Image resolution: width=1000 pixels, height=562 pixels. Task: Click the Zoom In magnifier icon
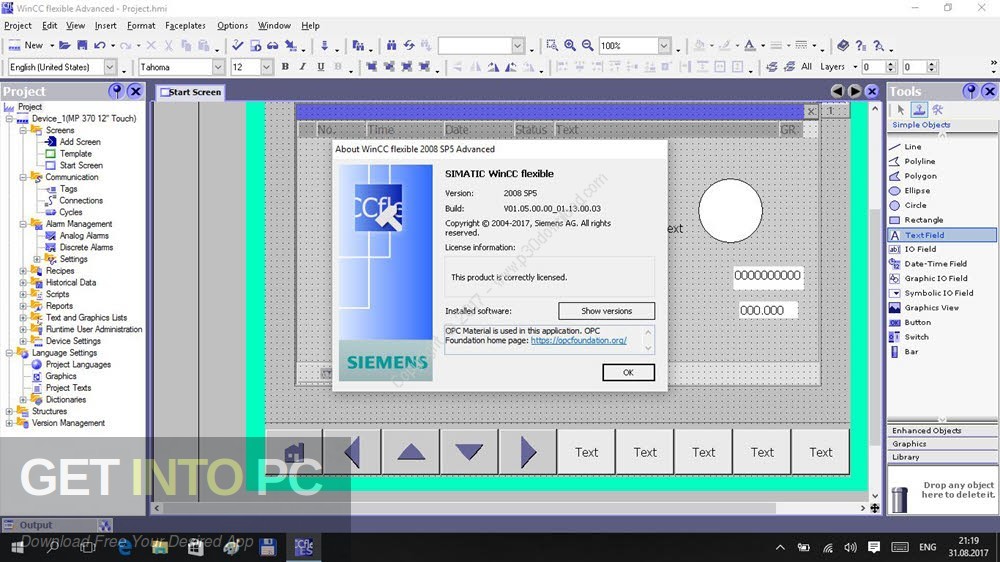click(570, 45)
